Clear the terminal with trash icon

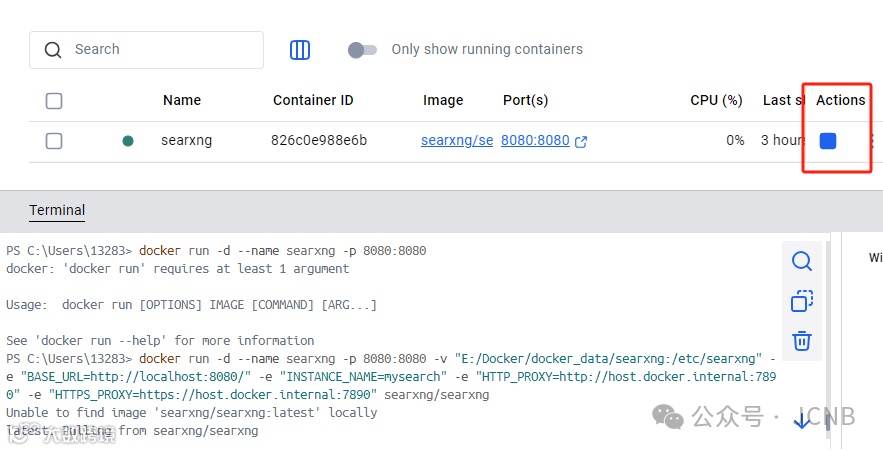coord(801,341)
